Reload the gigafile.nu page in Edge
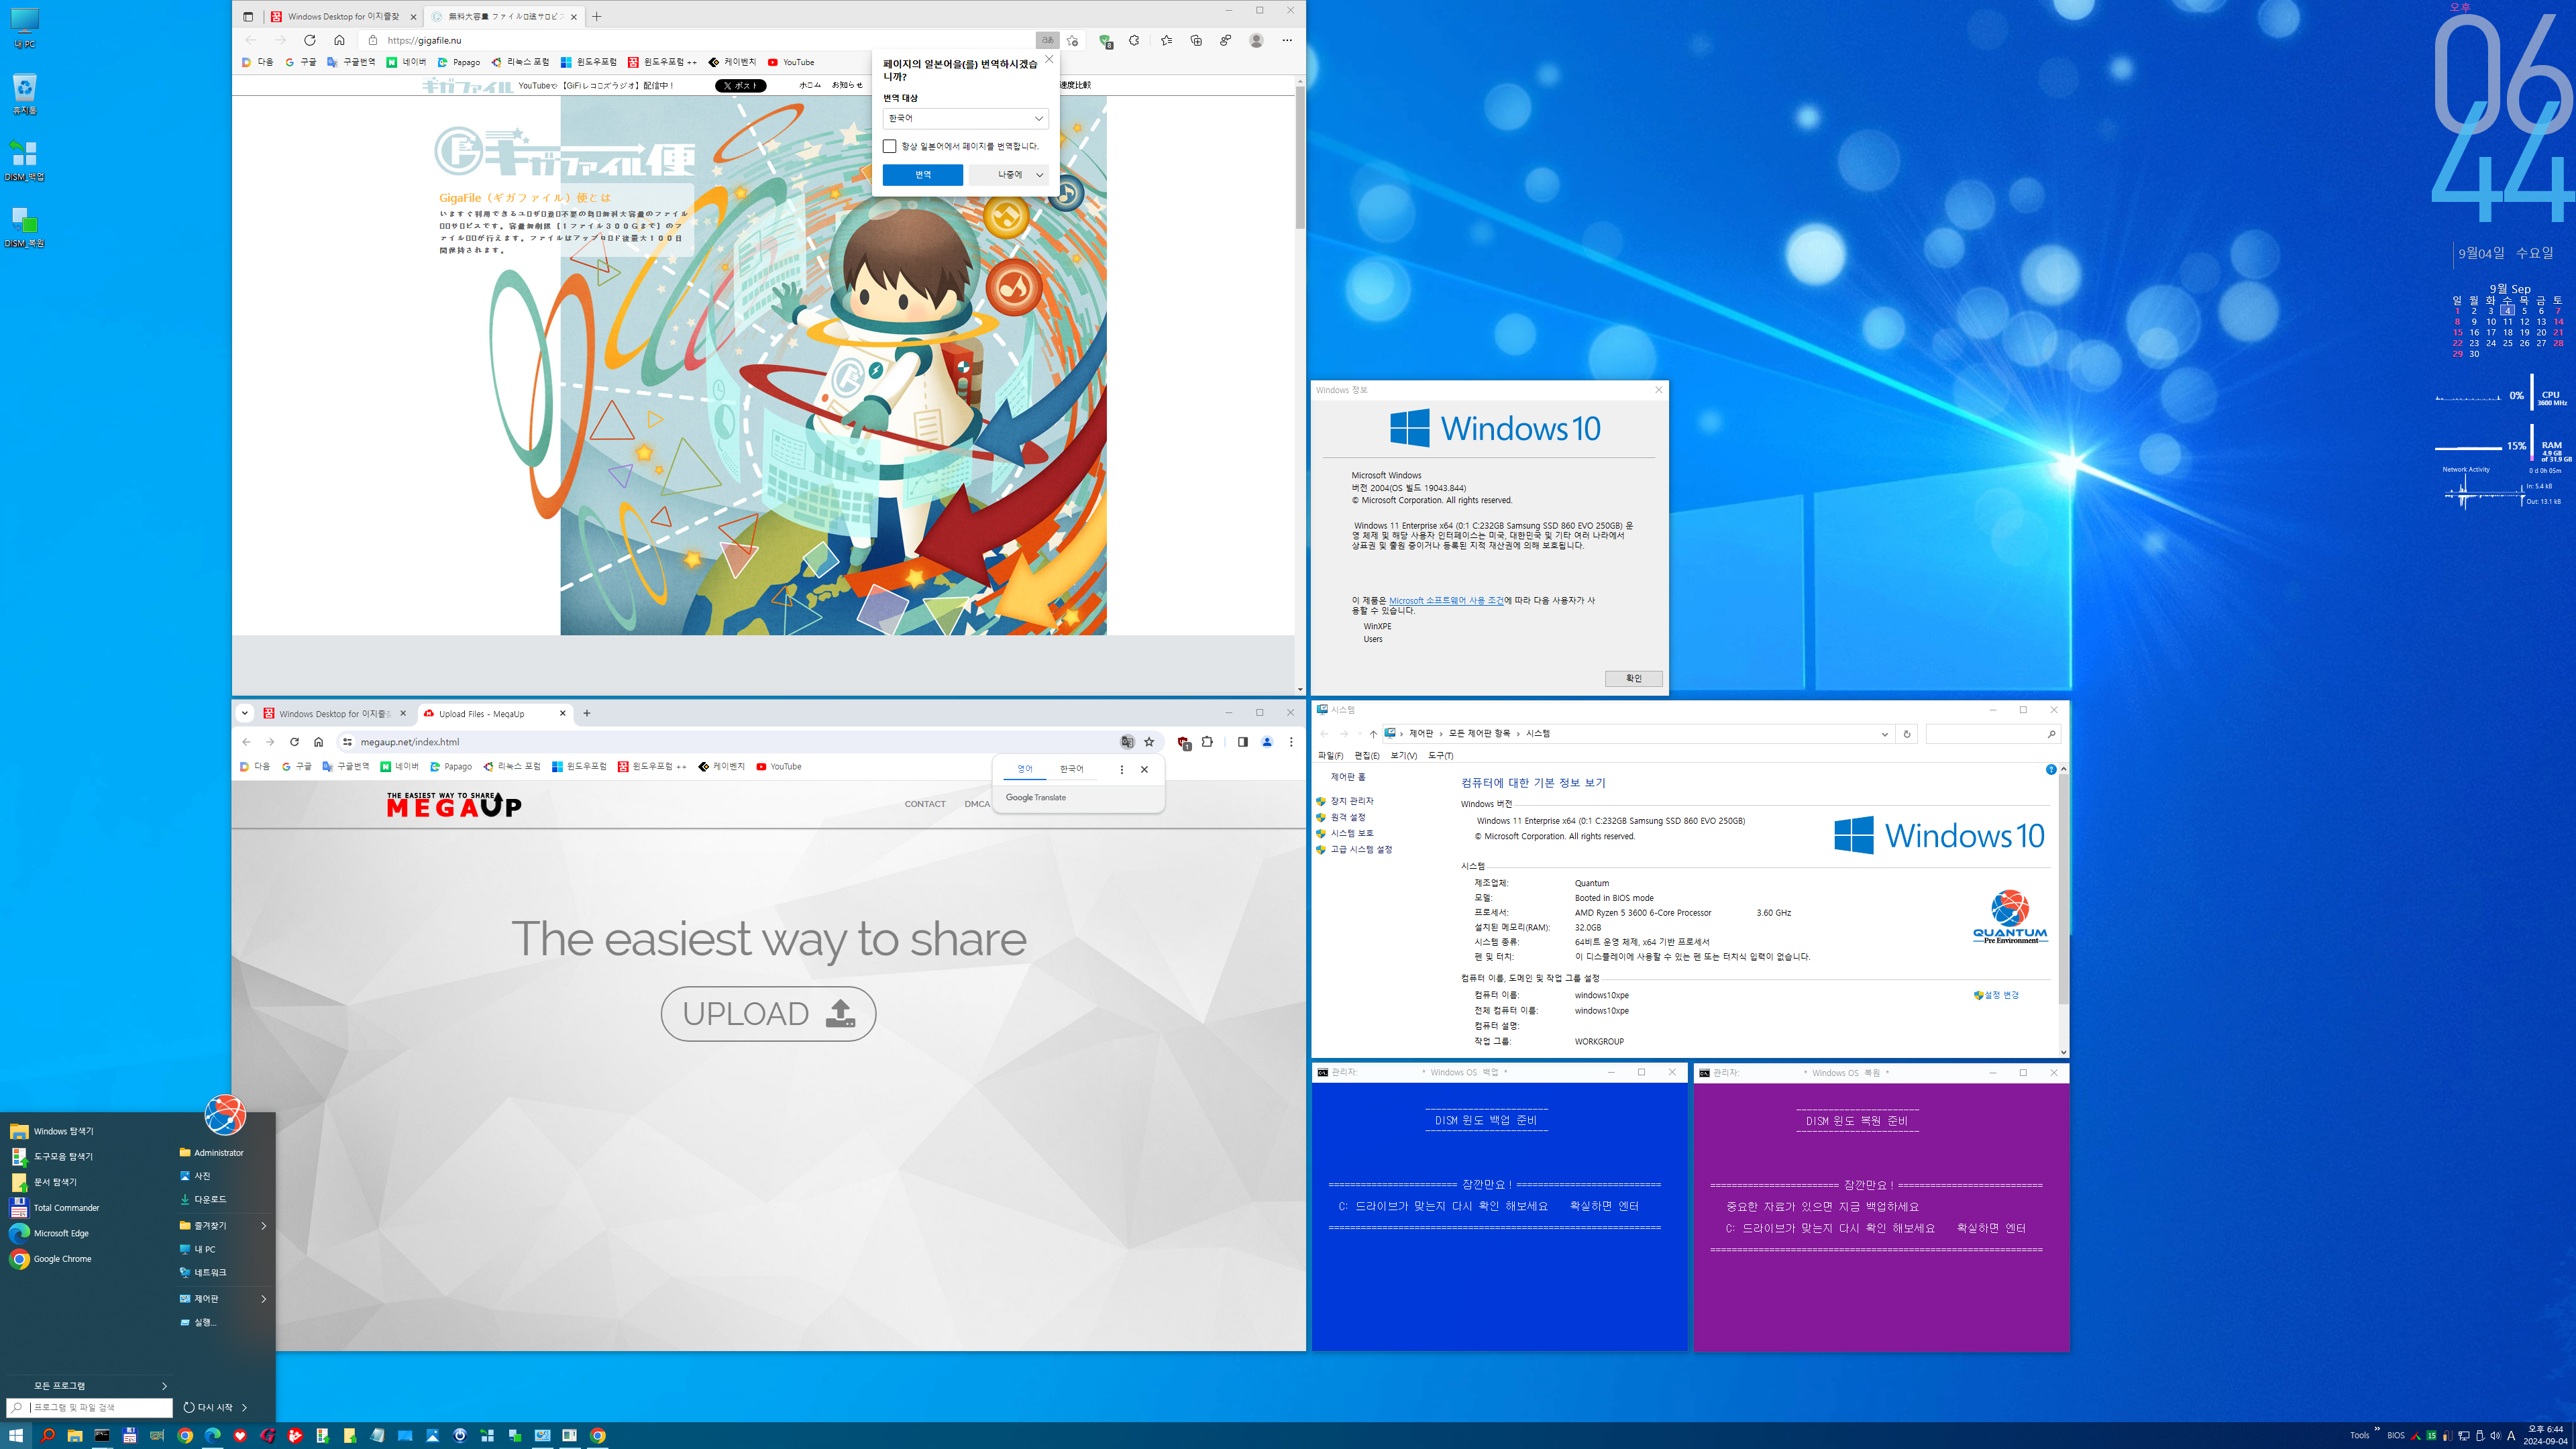Image resolution: width=2576 pixels, height=1449 pixels. click(x=310, y=40)
